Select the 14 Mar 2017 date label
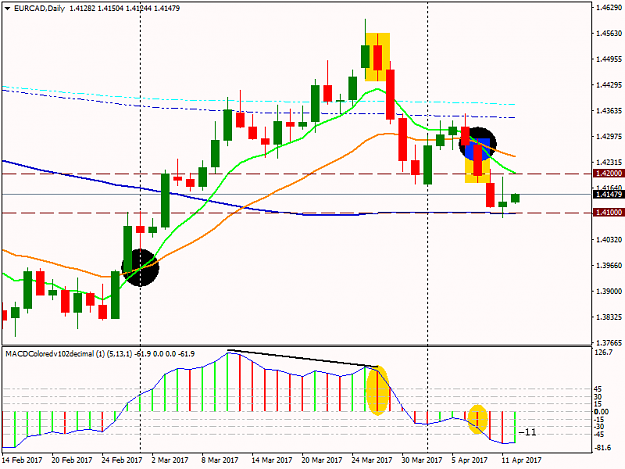 271,460
